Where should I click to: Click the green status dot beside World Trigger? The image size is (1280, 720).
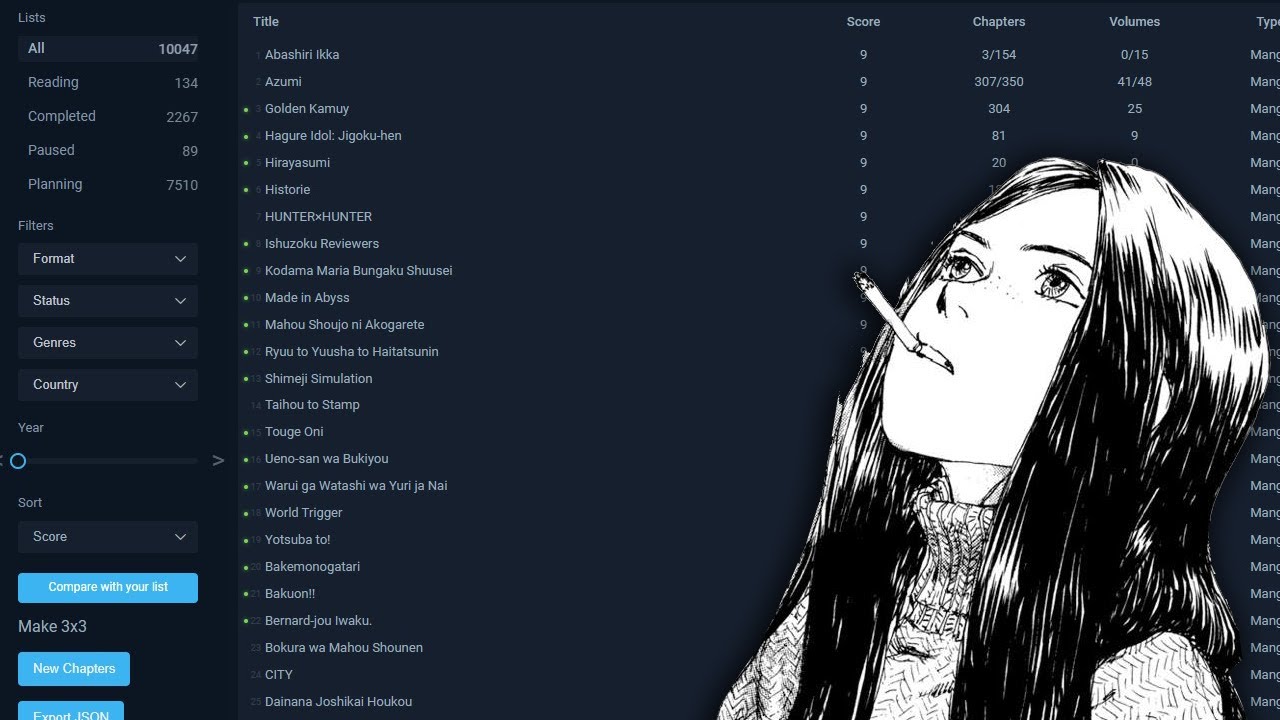pos(246,513)
